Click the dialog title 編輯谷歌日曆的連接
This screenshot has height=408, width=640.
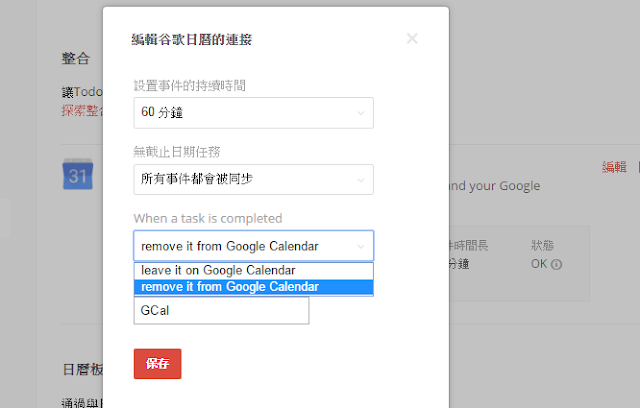[x=191, y=40]
